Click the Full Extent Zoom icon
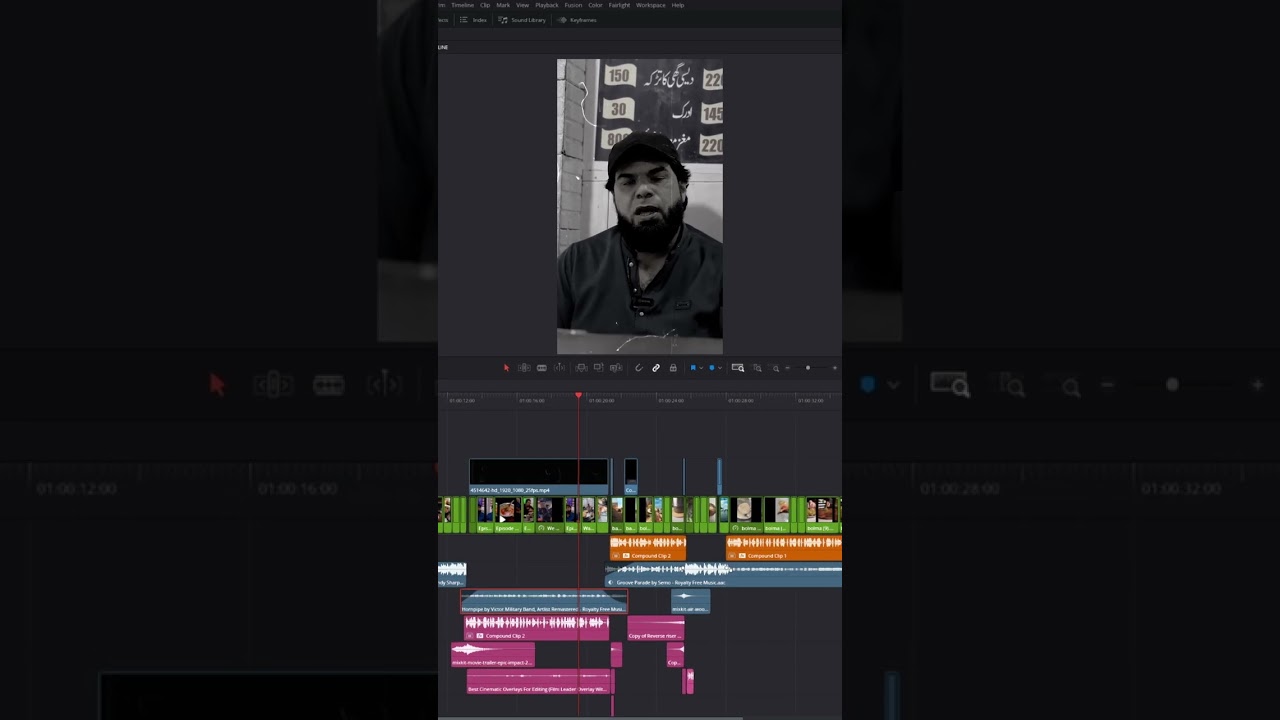 (738, 368)
